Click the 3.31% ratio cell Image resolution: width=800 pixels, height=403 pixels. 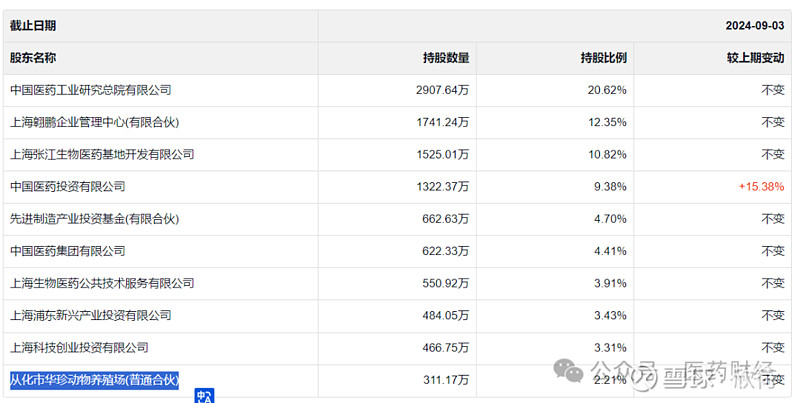point(610,347)
